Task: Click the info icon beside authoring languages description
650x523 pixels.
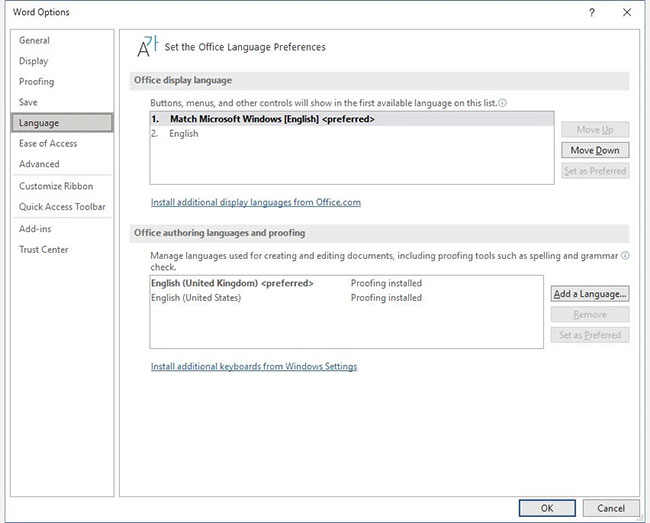Action: click(625, 256)
